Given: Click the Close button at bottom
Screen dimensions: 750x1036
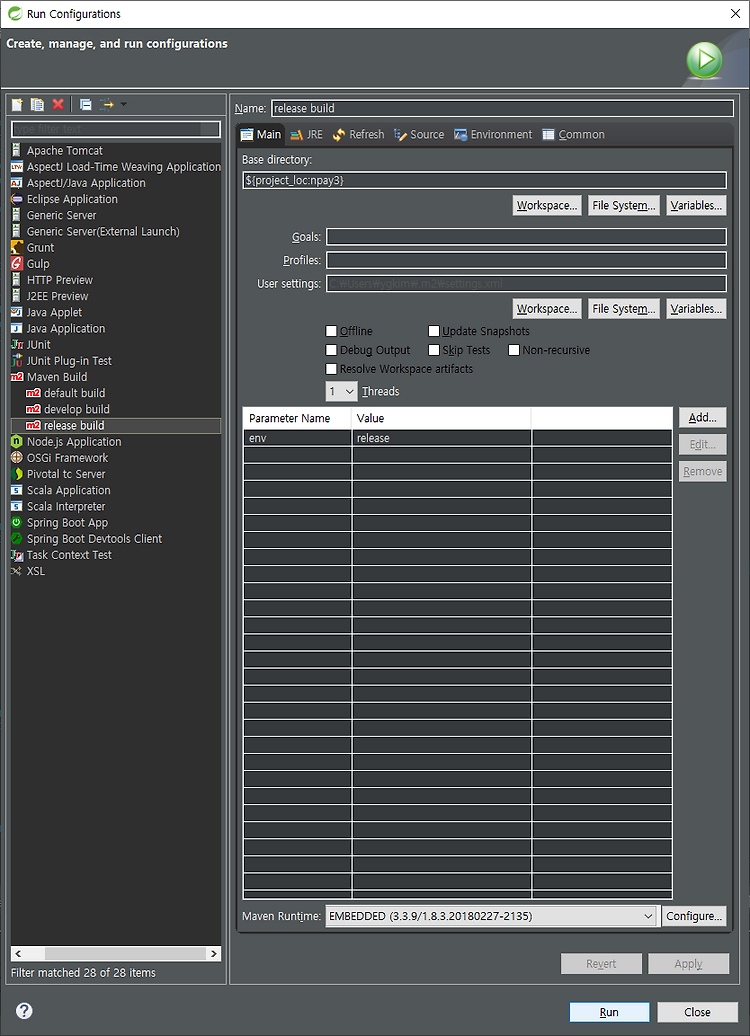Looking at the screenshot, I should (698, 1012).
